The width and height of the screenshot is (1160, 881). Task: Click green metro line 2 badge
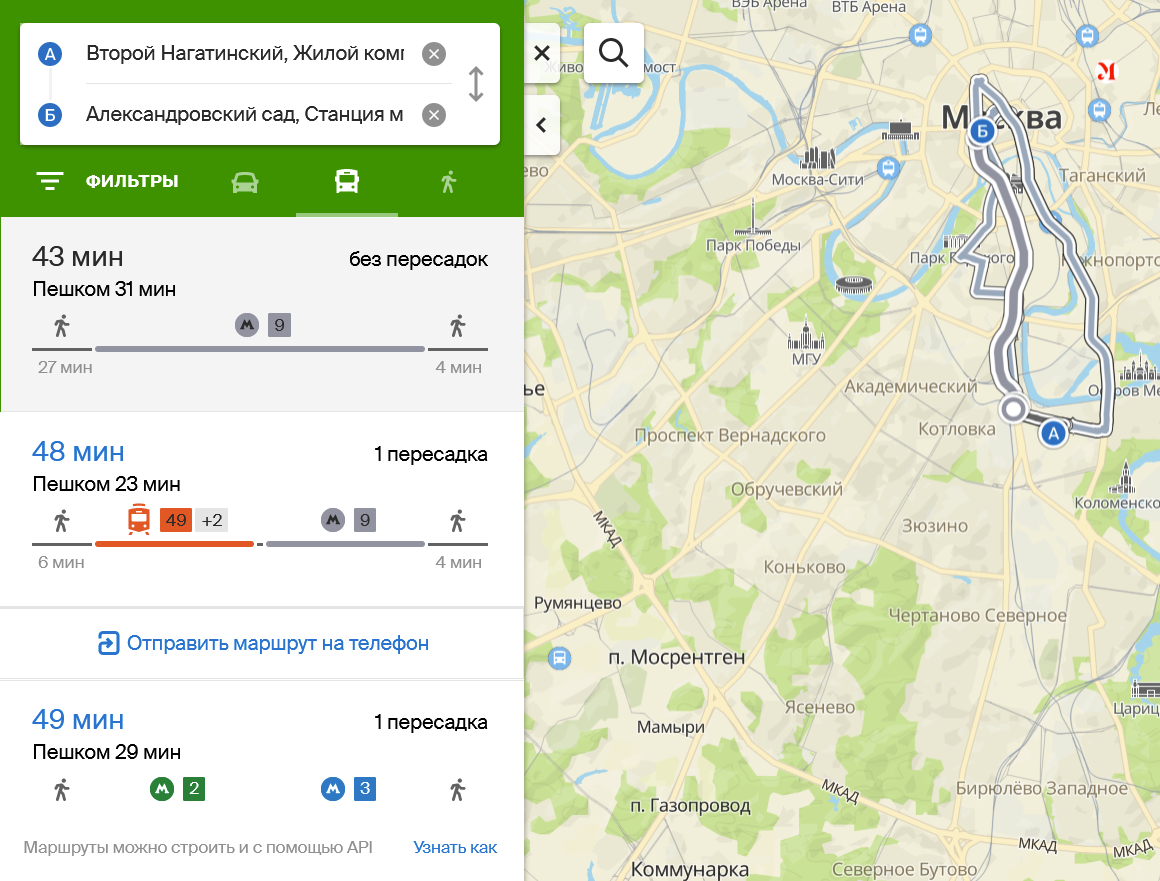pos(194,789)
